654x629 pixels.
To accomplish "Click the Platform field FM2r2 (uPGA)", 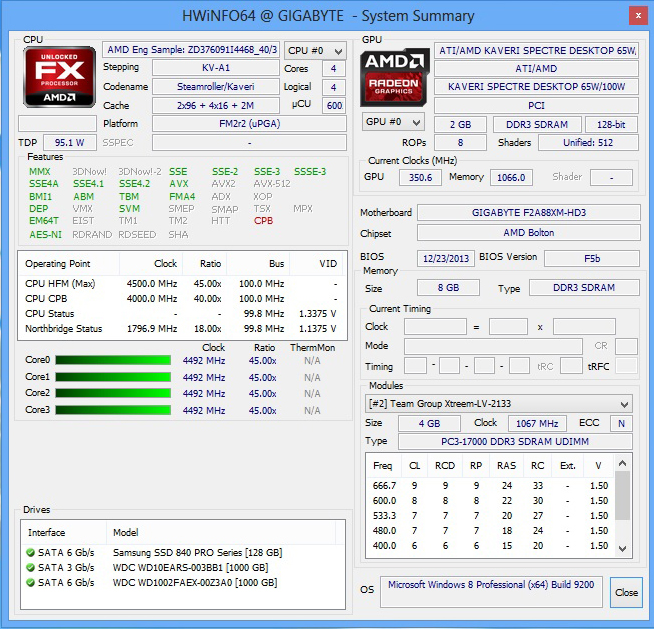I will pos(249,124).
